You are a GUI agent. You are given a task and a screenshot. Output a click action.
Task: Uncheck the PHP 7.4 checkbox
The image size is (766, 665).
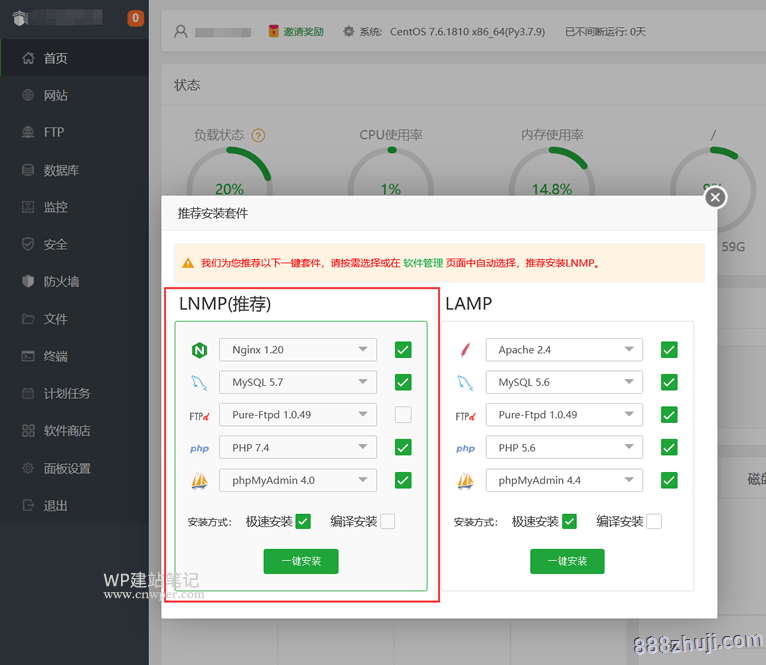403,448
